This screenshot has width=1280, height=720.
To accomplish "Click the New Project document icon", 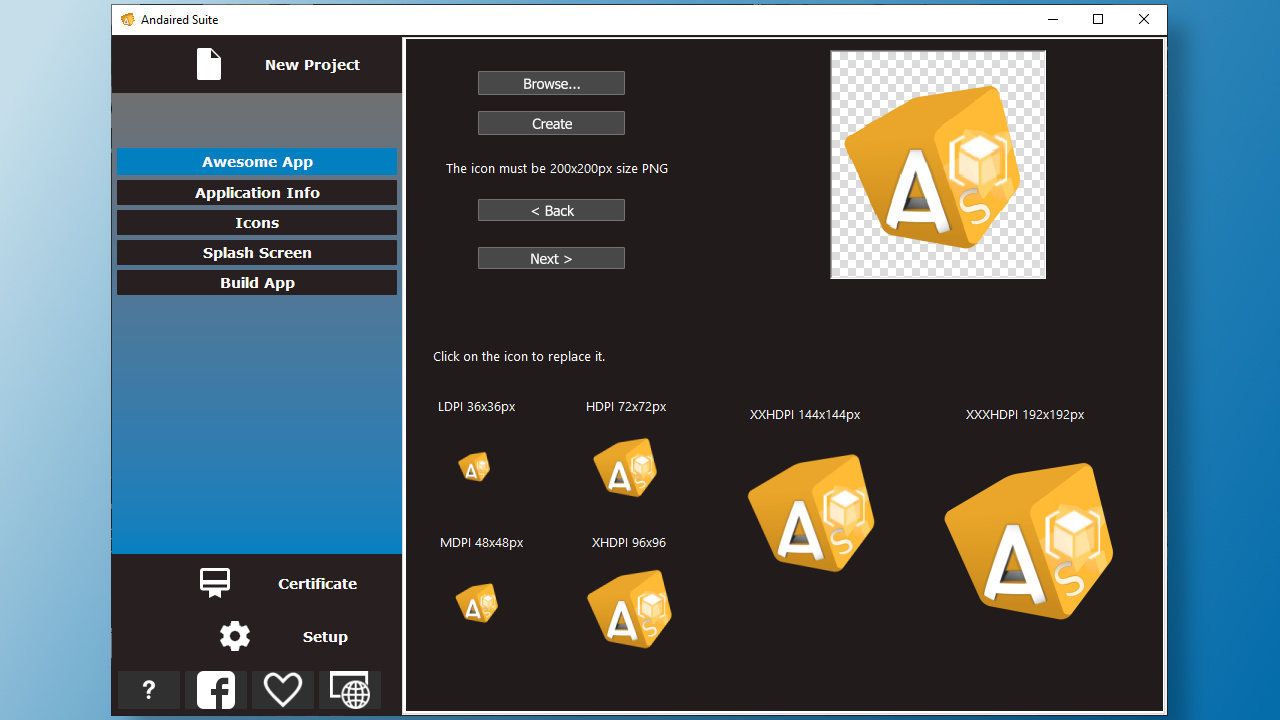I will (x=209, y=64).
